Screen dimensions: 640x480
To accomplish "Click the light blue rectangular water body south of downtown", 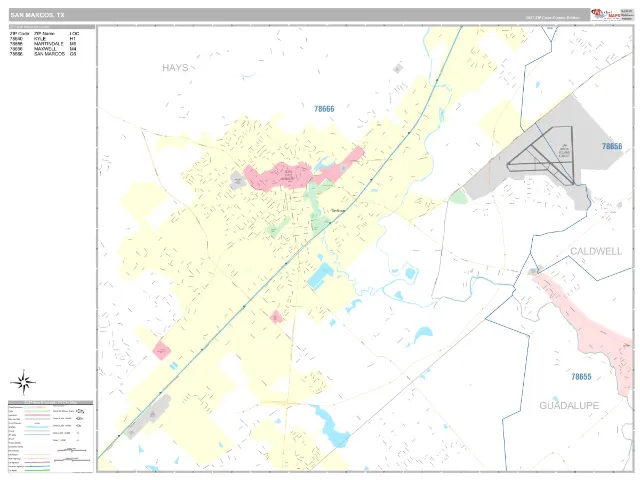I will tap(321, 276).
